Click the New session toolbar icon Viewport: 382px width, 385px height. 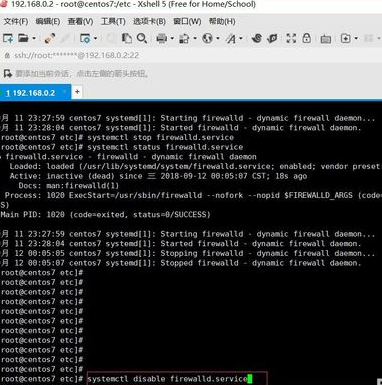[8, 38]
